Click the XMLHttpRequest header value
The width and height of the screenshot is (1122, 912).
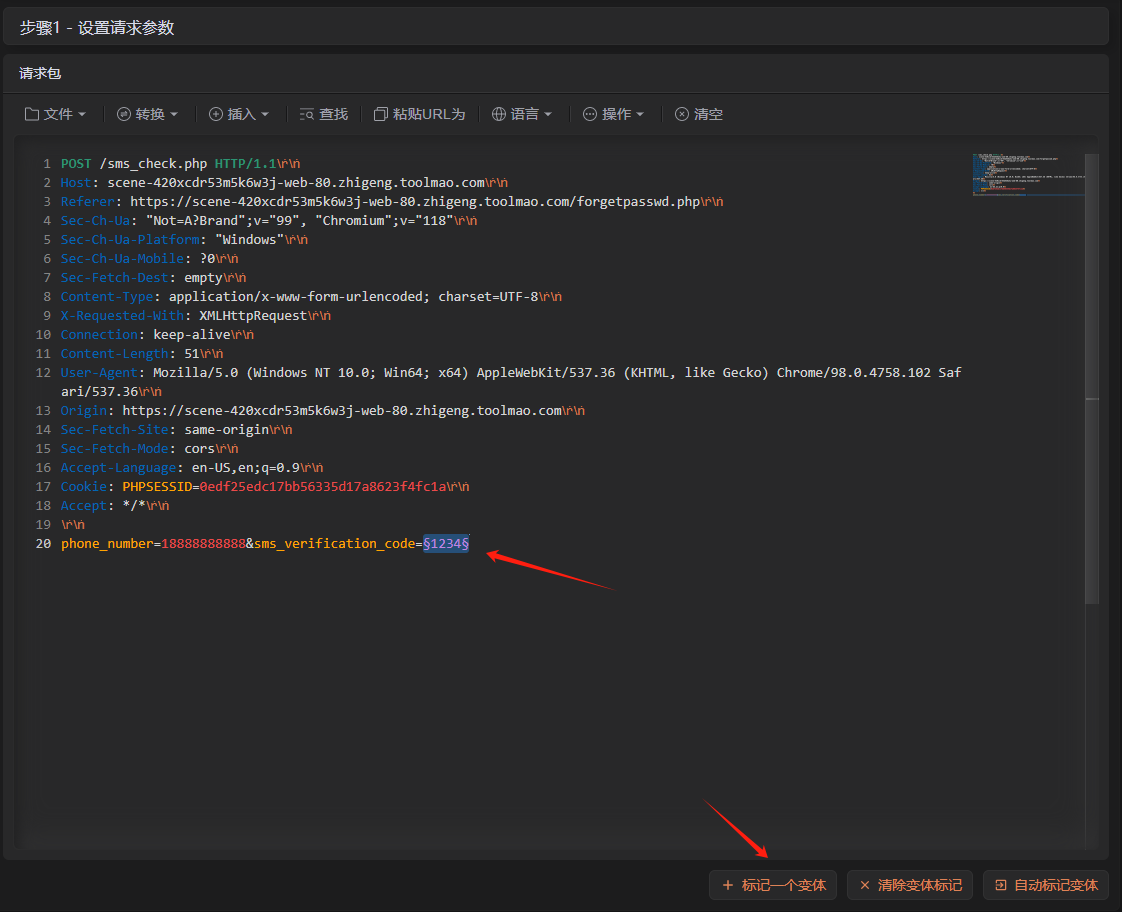253,315
